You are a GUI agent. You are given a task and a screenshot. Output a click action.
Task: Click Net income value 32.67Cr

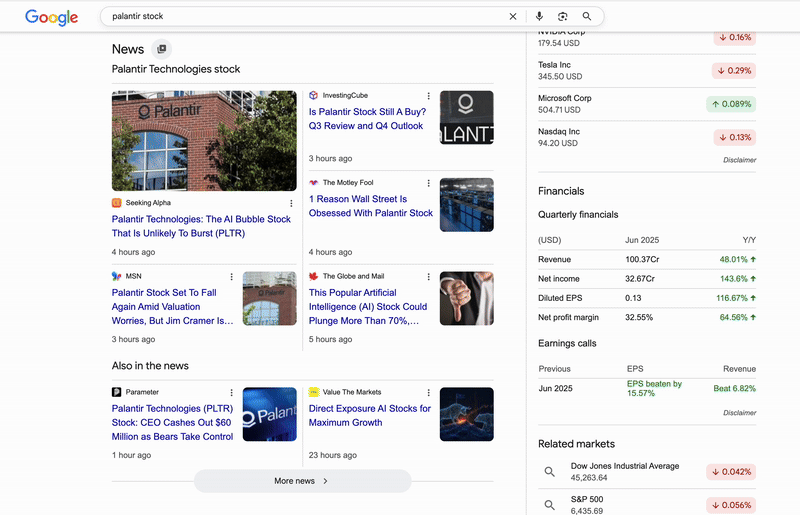point(640,279)
